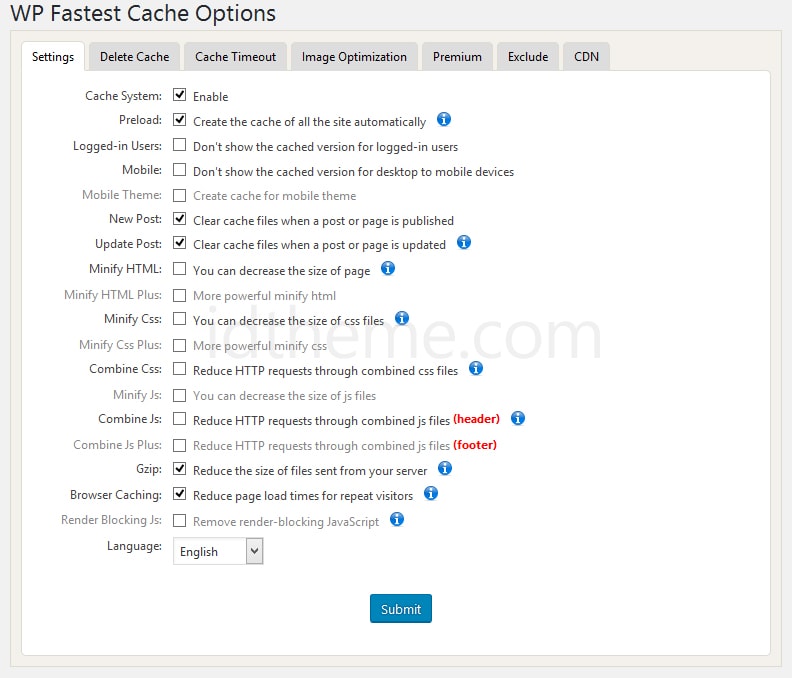Tick the Minify Css Plus checkbox
792x678 pixels.
coord(179,345)
